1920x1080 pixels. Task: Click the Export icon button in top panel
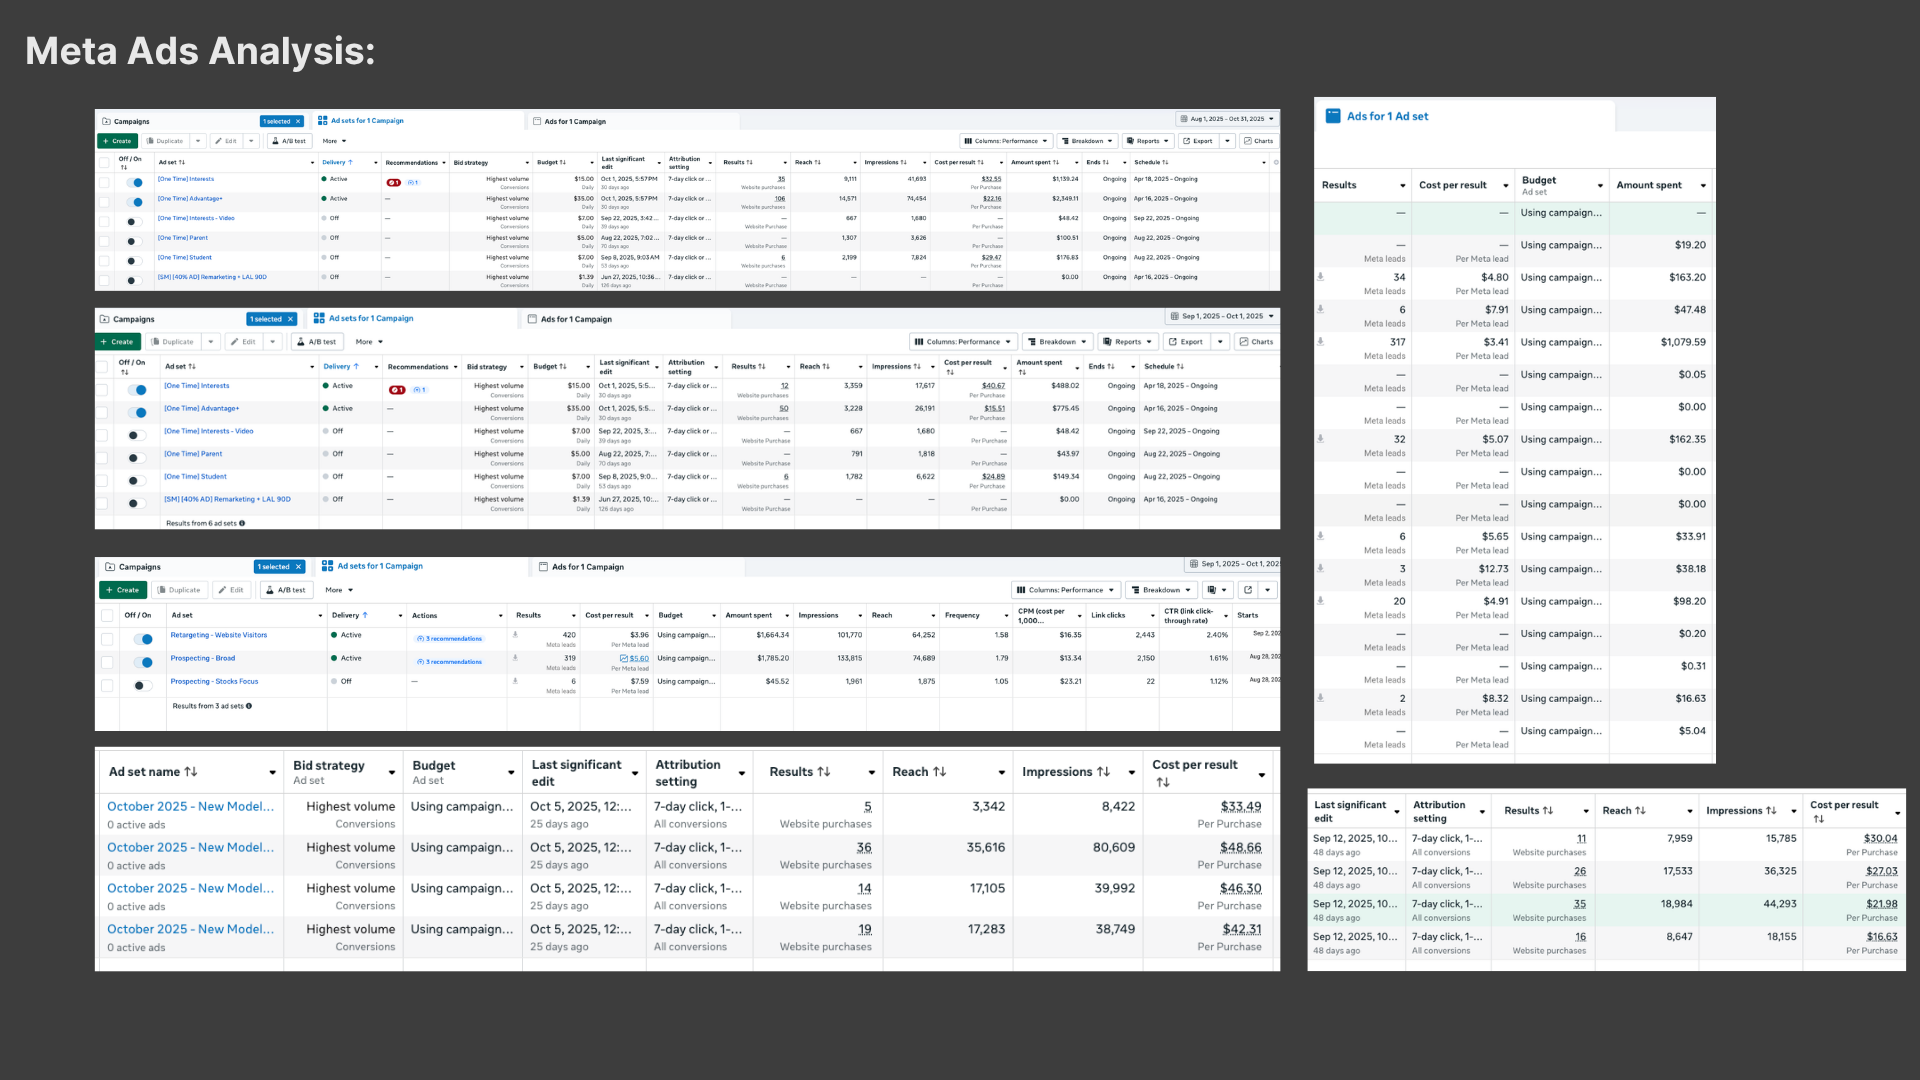click(x=1198, y=141)
